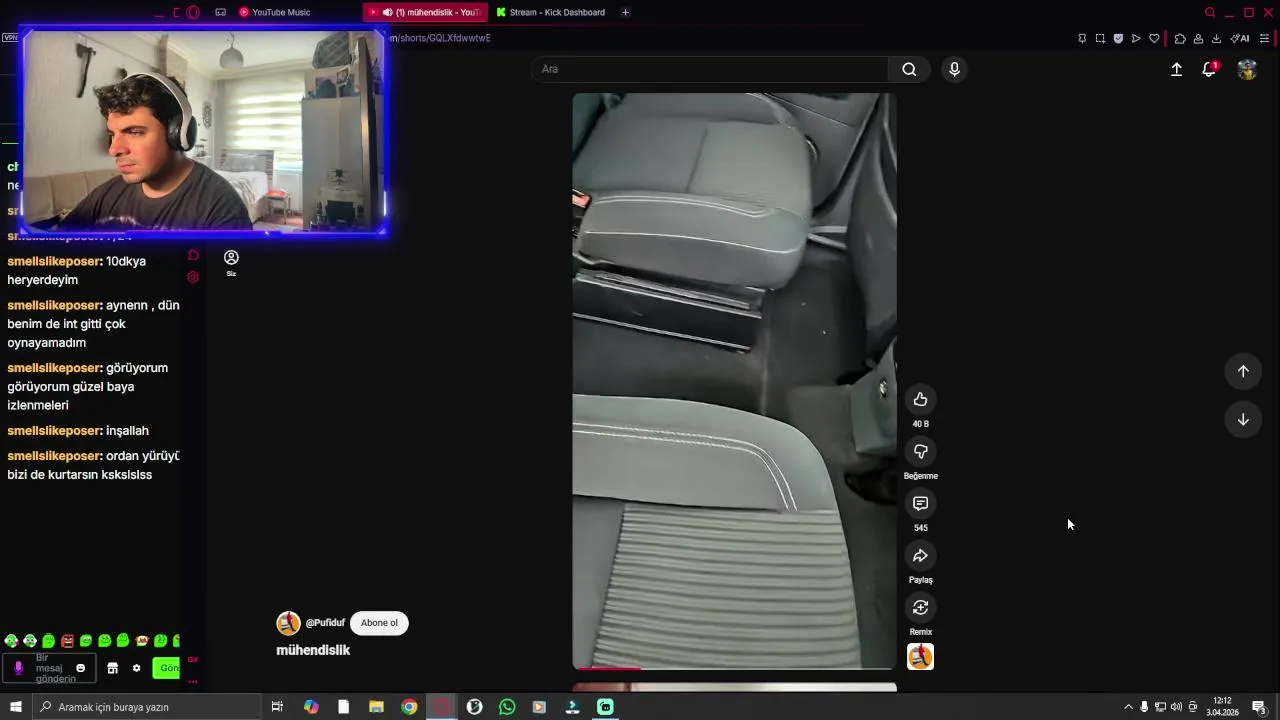Open browser downloads icon
1280x720 pixels.
point(1216,38)
